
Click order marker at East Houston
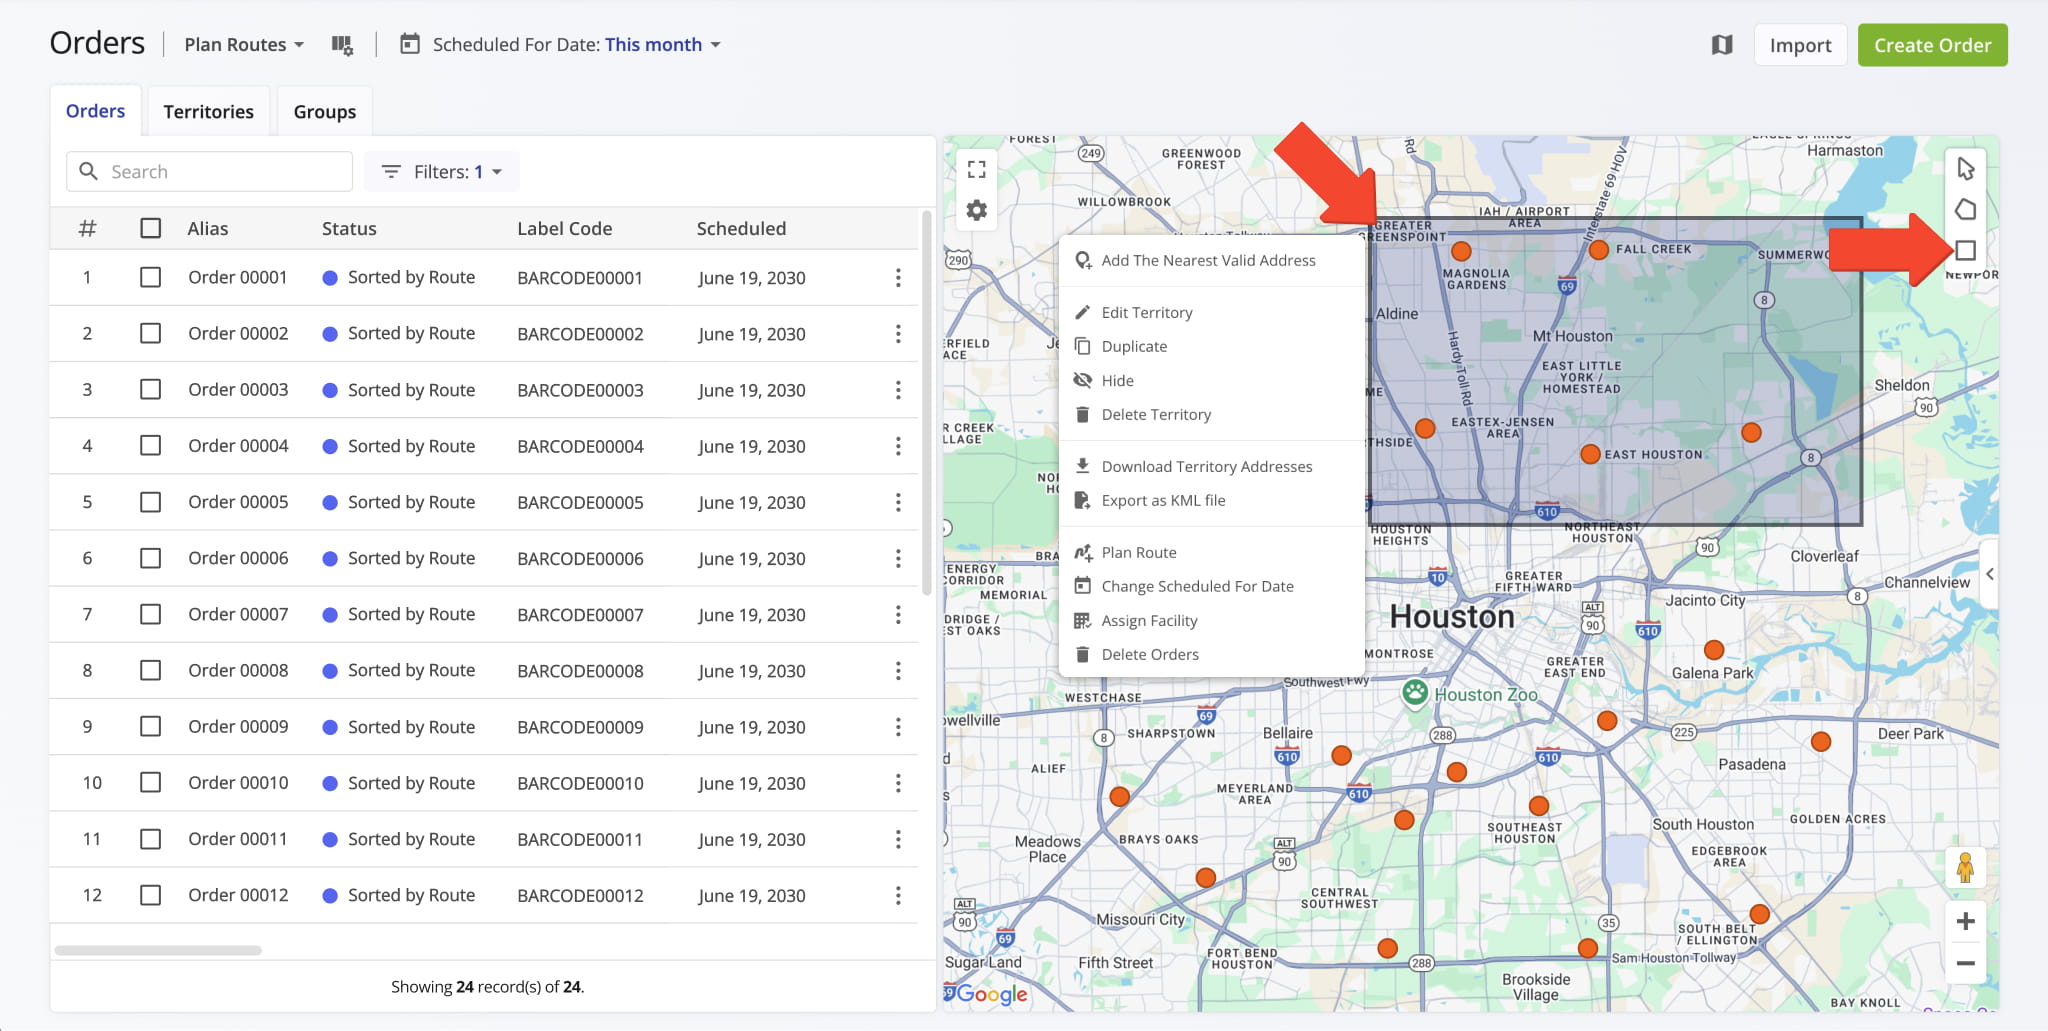[1590, 454]
